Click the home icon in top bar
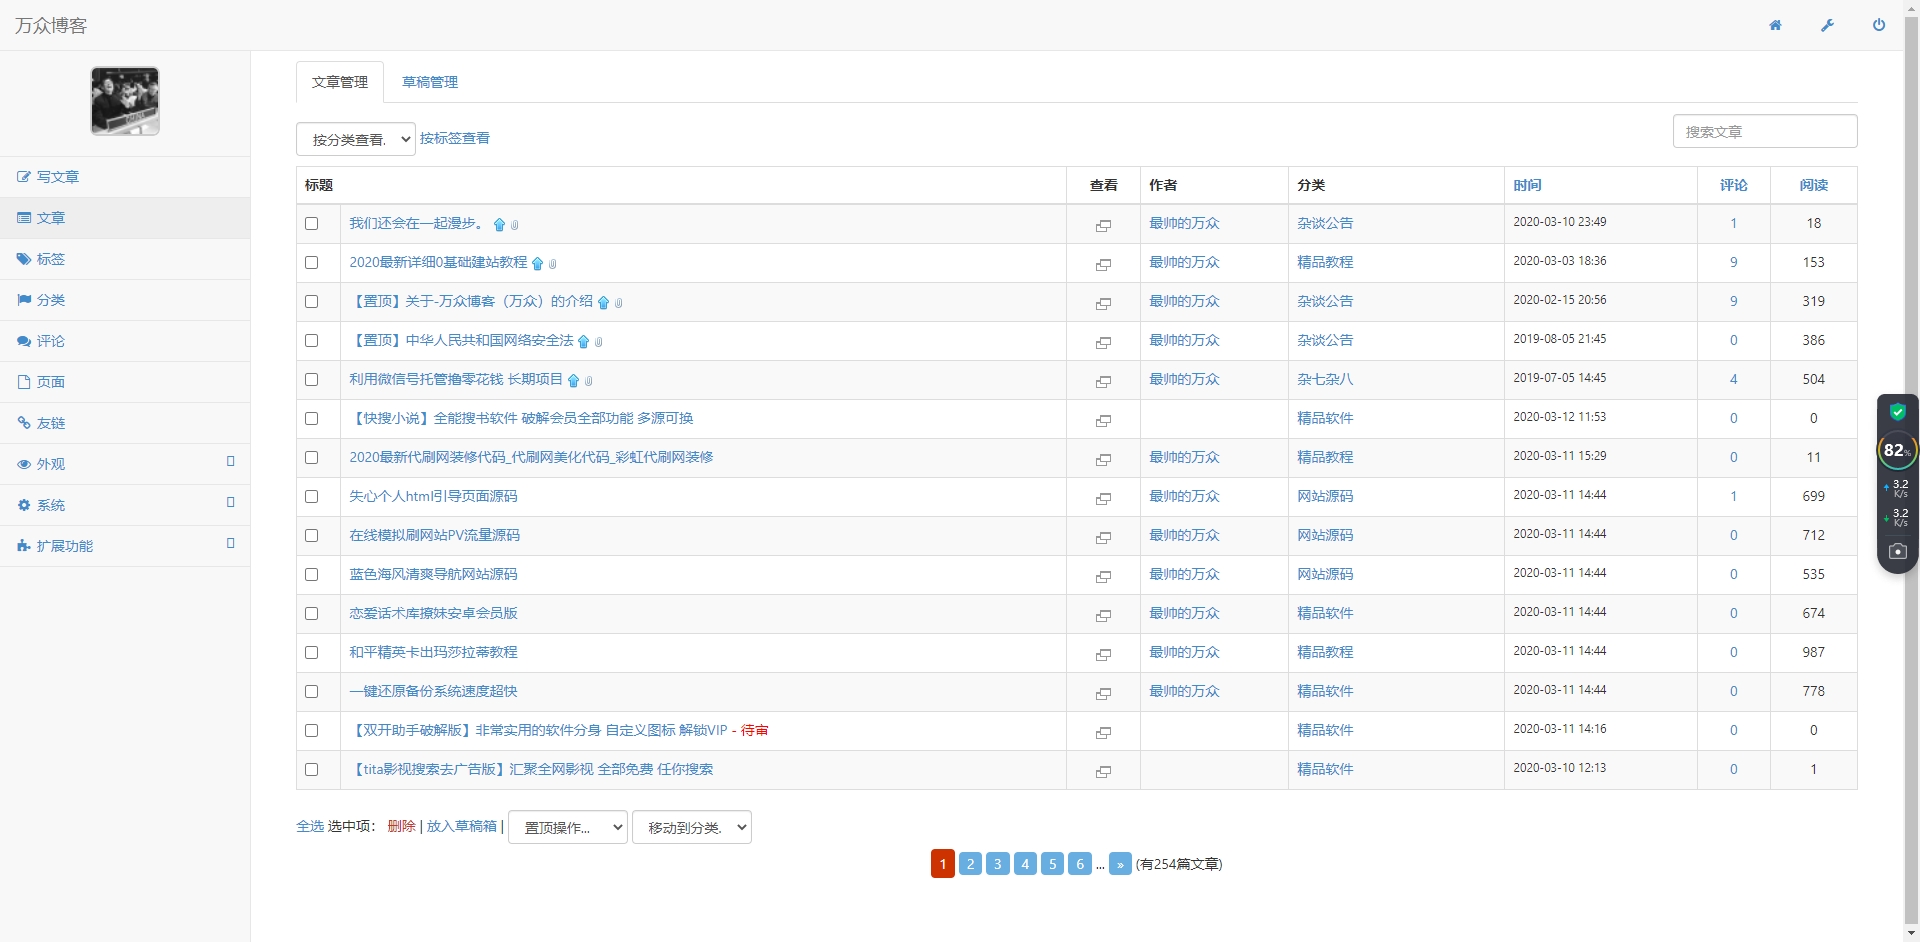Screen dimensions: 1920x942 (x=1775, y=25)
